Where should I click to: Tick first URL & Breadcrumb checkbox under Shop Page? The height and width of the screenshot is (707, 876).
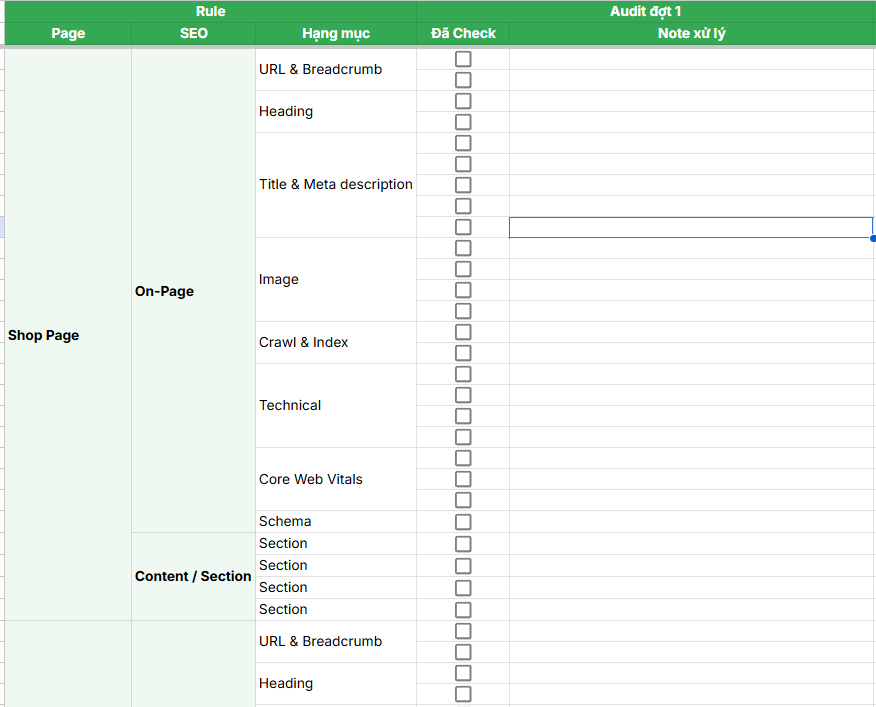click(x=463, y=59)
